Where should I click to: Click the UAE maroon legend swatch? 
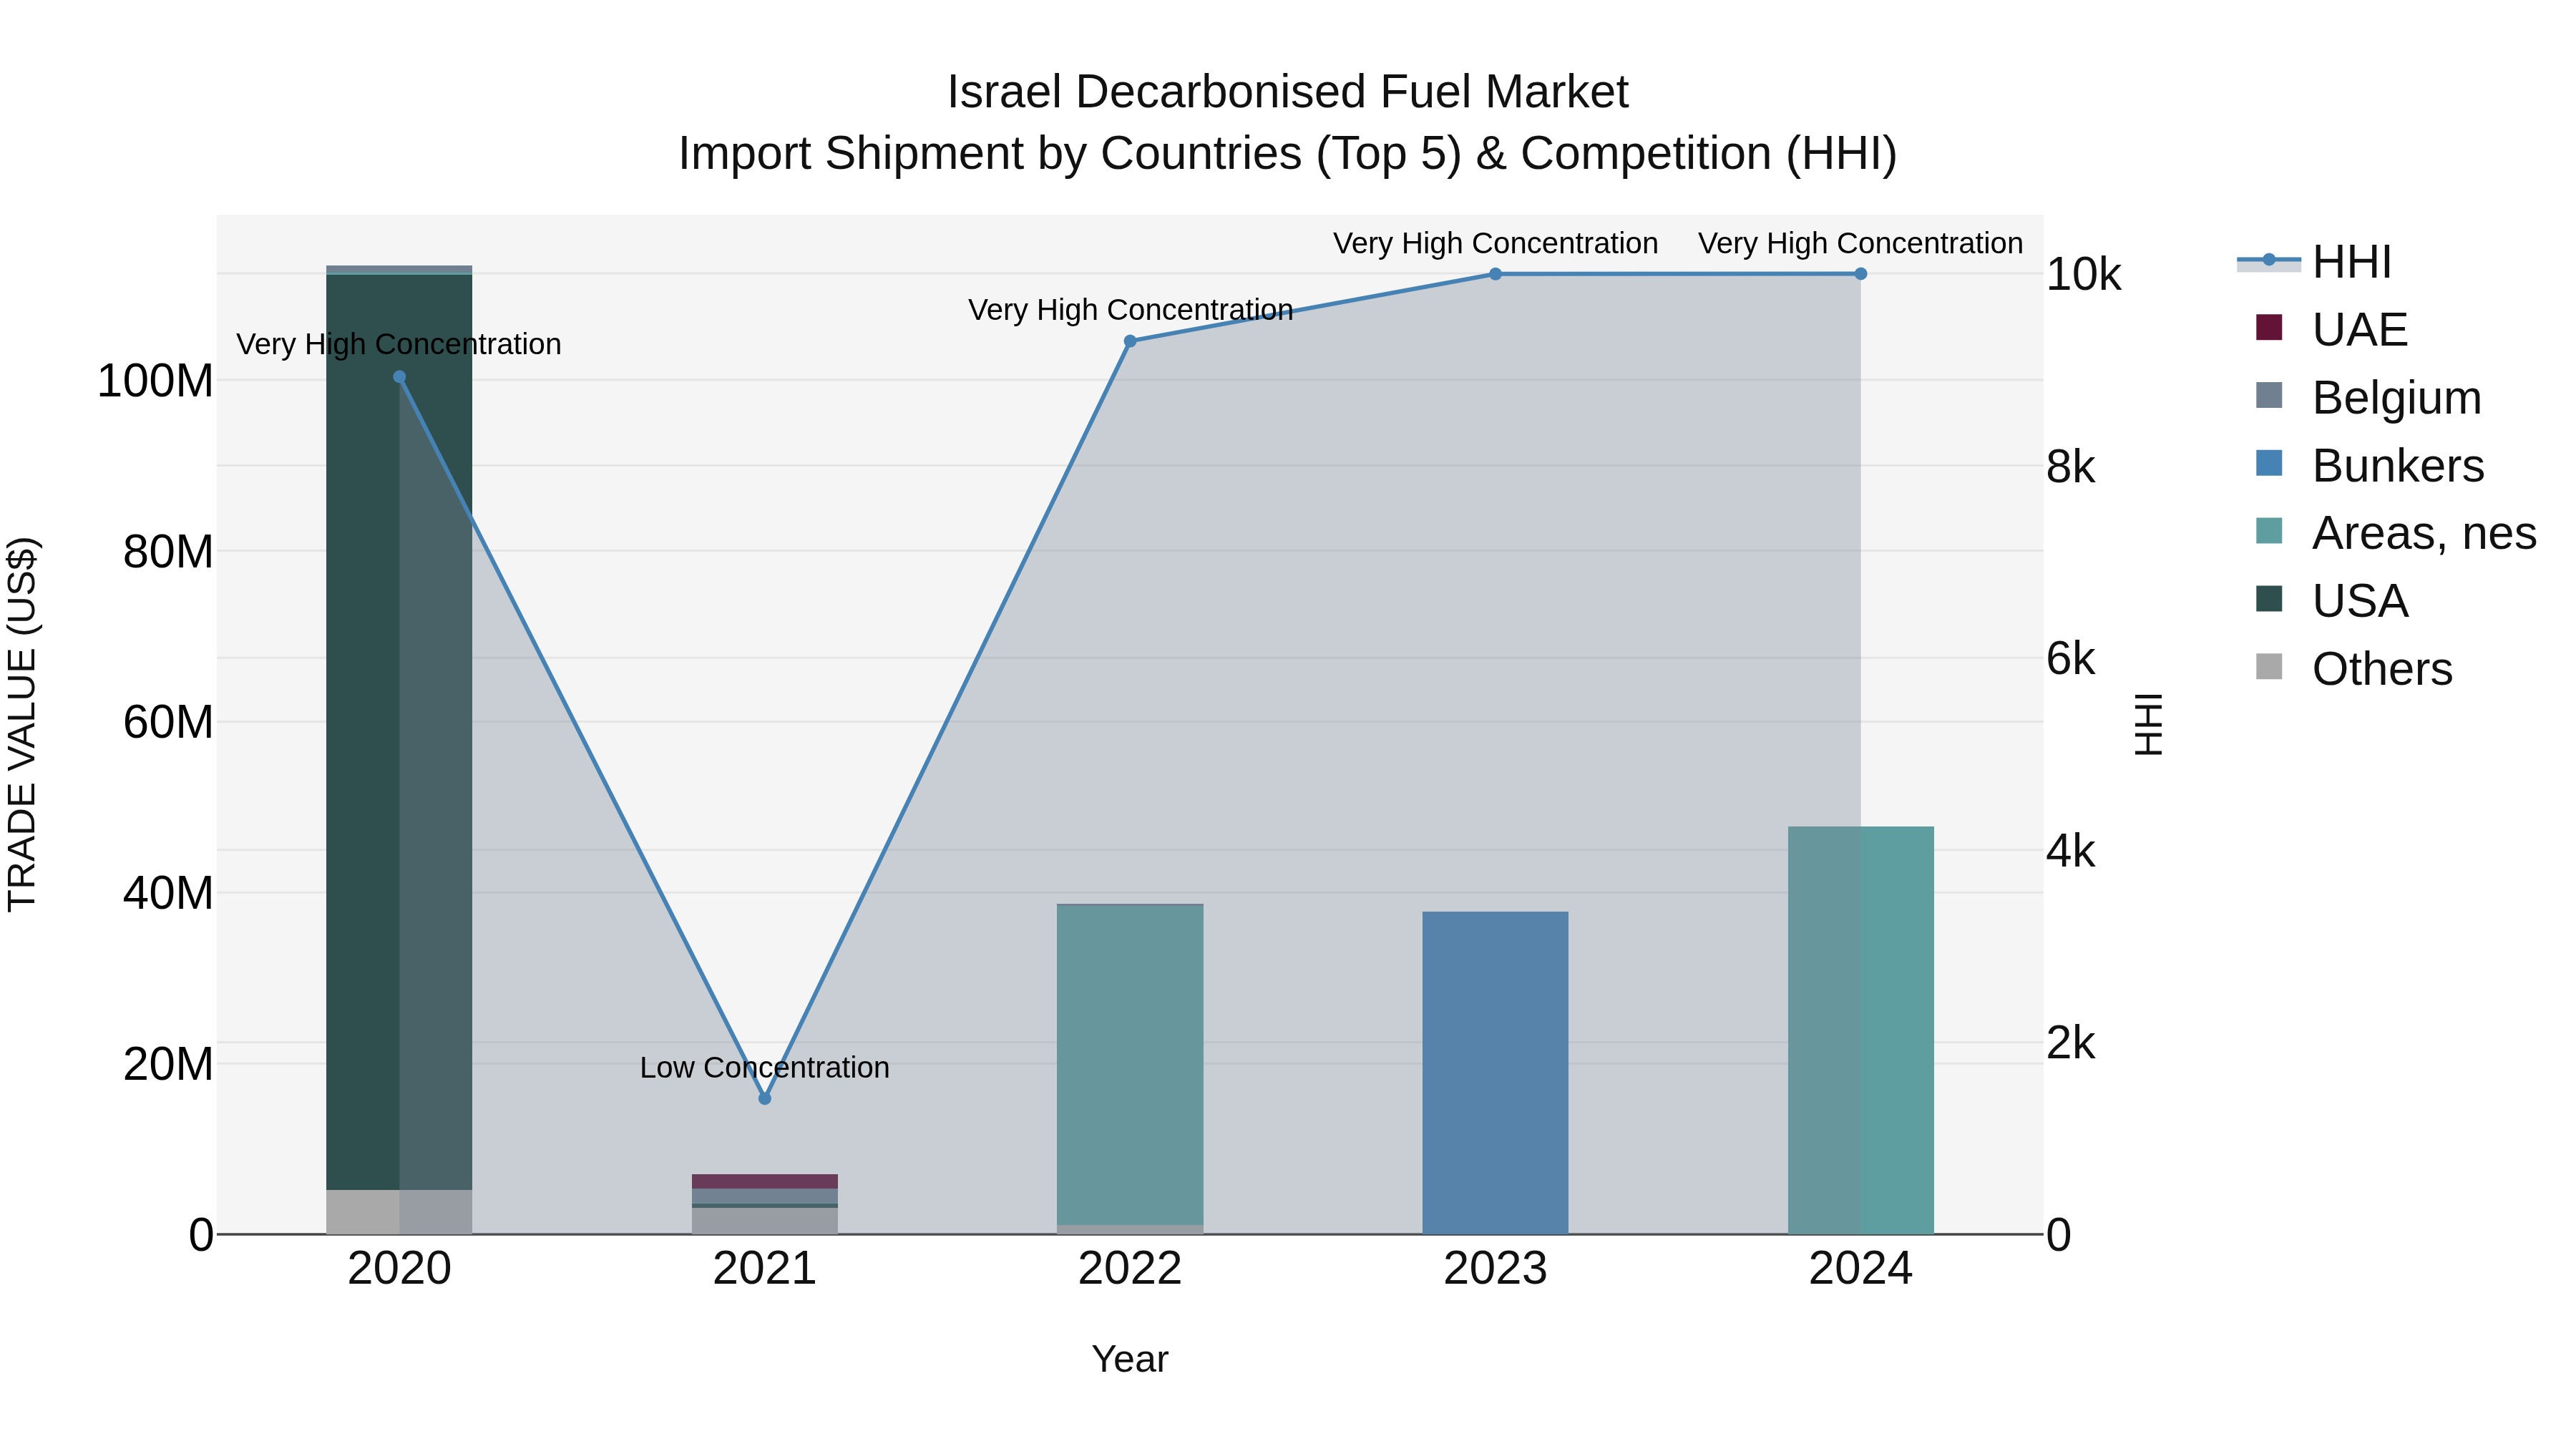tap(2269, 328)
